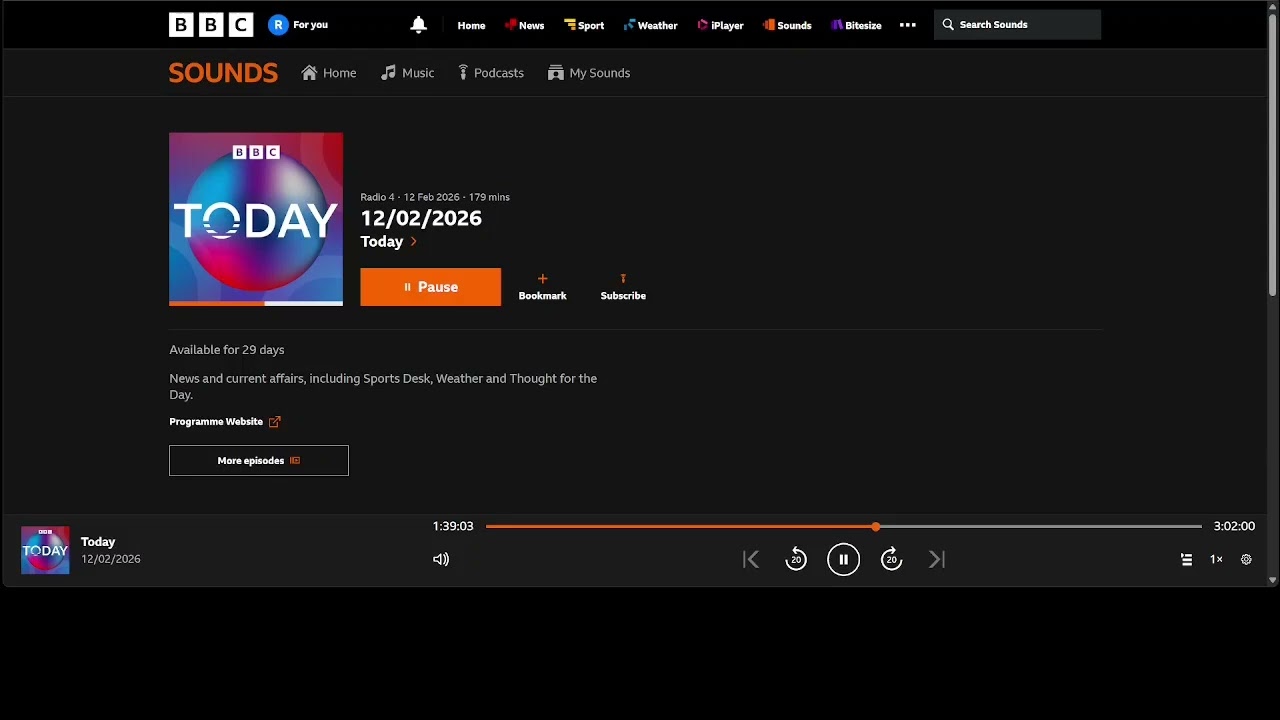
Task: Click the BBC logo
Action: coord(211,25)
